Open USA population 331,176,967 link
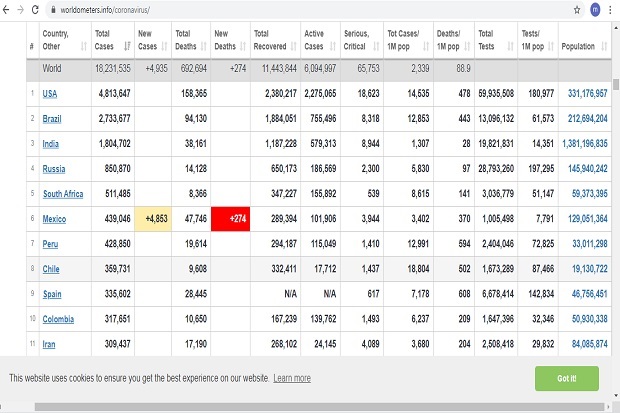The image size is (620, 413). (x=588, y=93)
